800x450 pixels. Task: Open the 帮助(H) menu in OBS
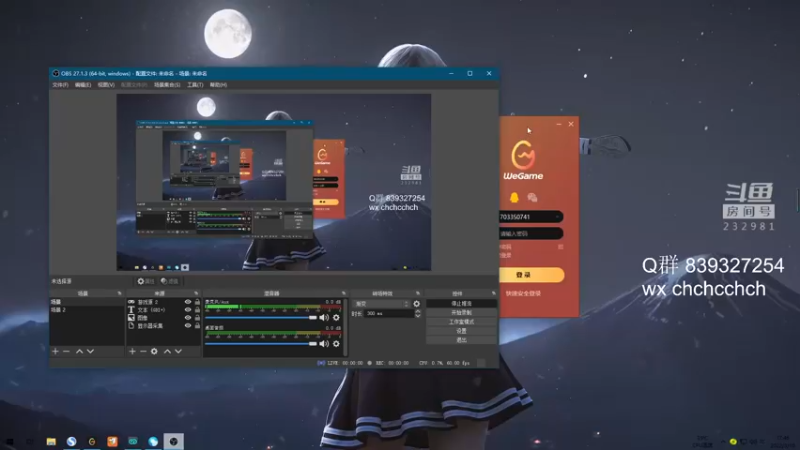click(x=218, y=85)
